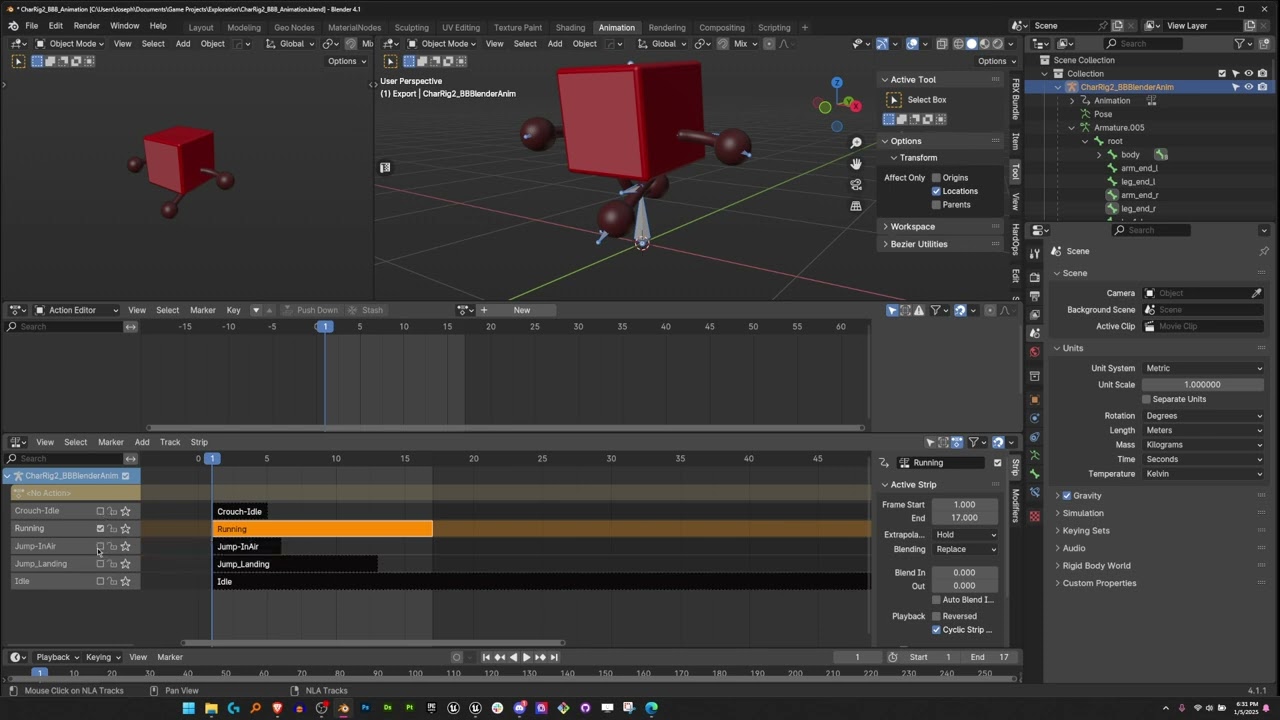Click New action button in Action Editor
The width and height of the screenshot is (1280, 720).
pos(522,310)
